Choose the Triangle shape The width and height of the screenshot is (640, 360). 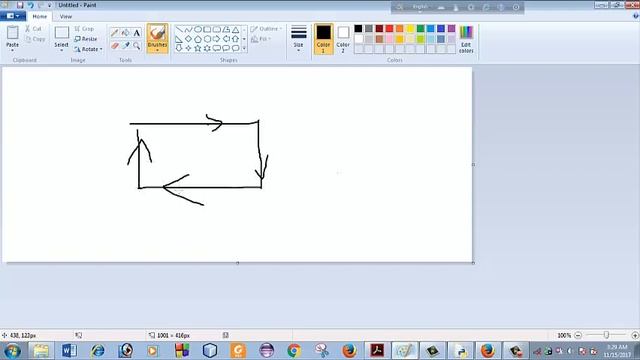coord(236,29)
